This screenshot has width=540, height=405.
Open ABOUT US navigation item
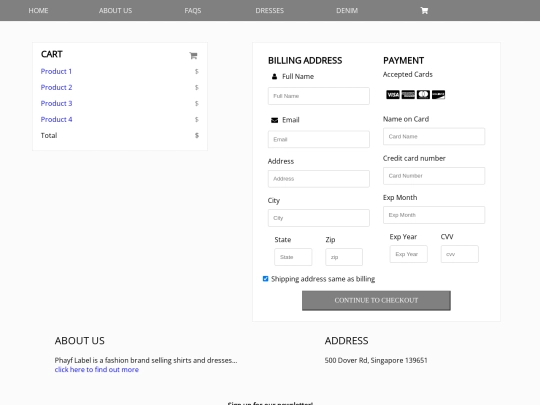click(x=115, y=11)
